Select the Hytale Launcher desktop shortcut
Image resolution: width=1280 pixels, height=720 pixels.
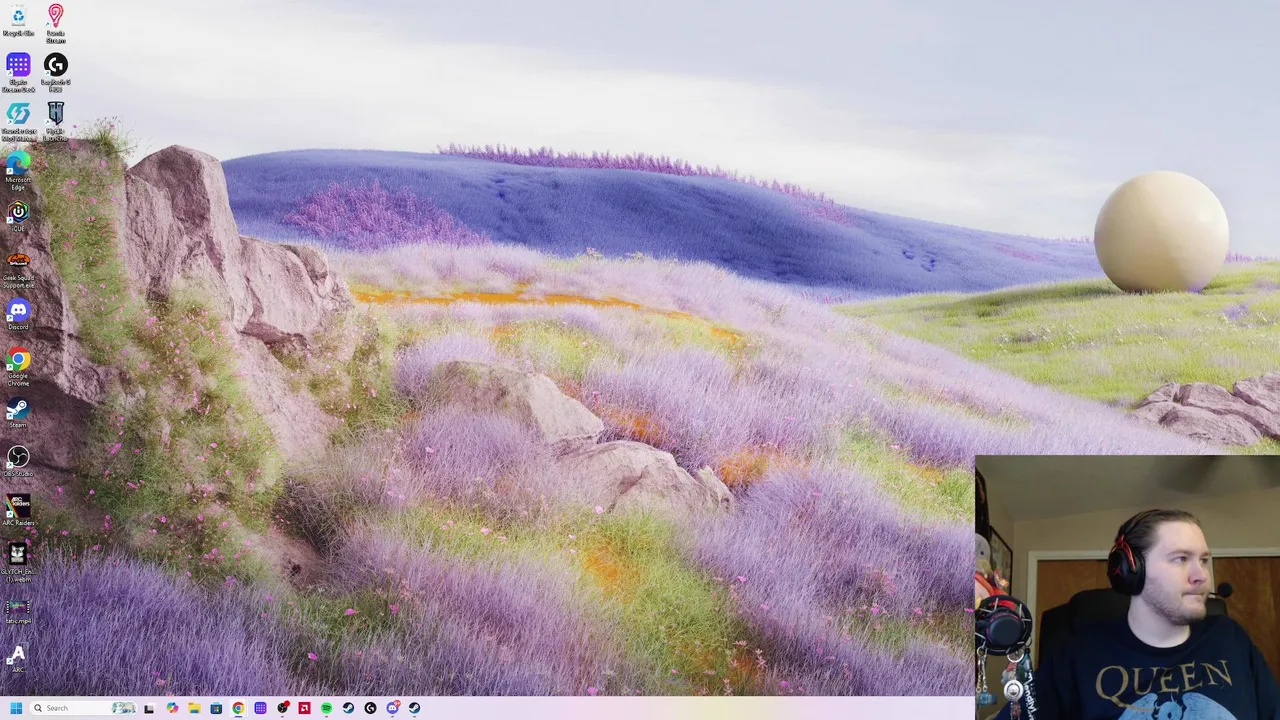pyautogui.click(x=55, y=122)
